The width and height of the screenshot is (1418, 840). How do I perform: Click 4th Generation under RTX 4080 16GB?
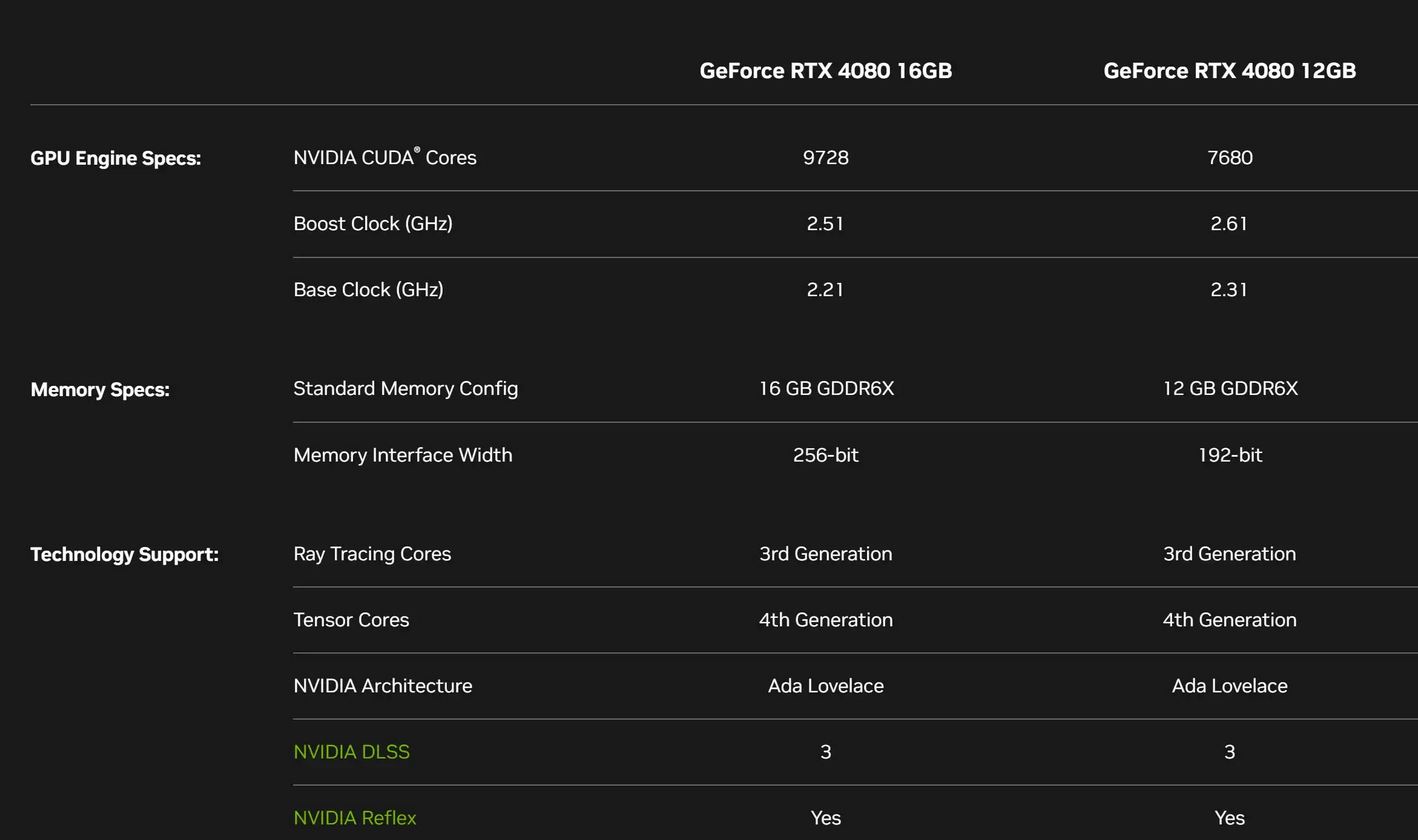click(825, 620)
